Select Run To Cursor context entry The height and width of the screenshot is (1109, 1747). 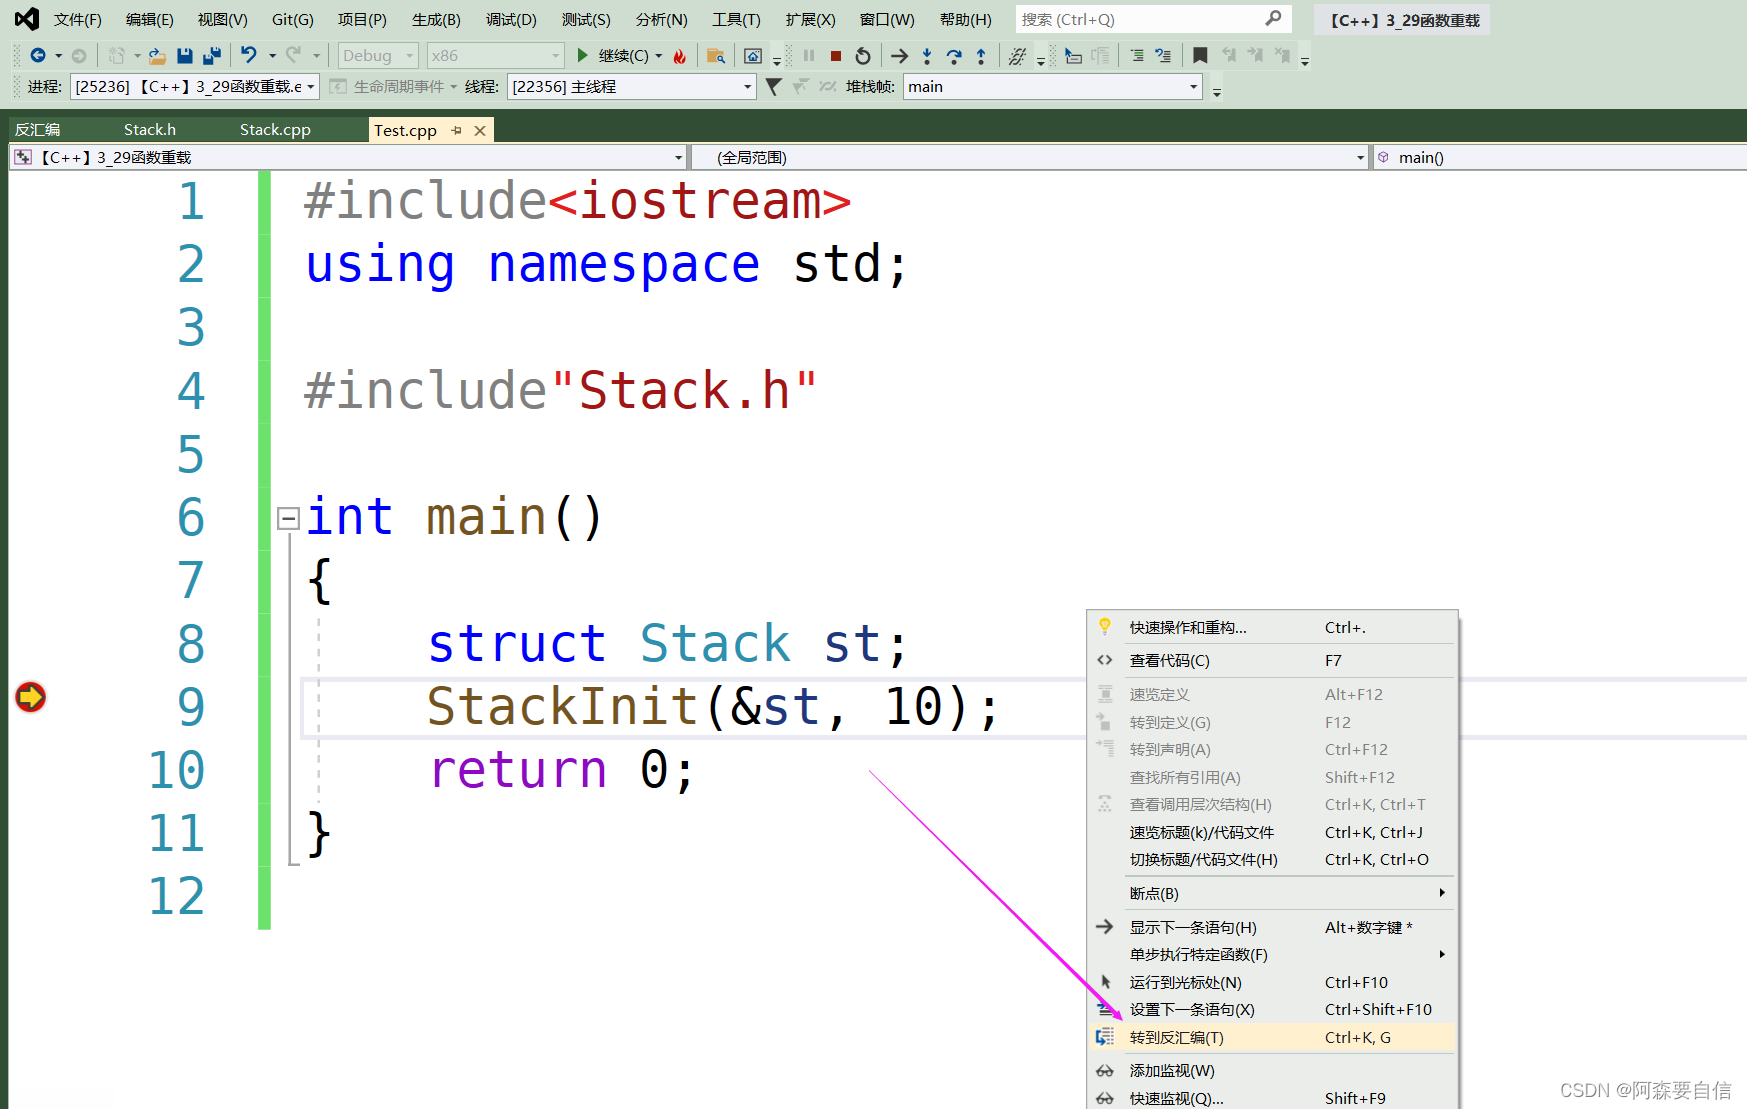coord(1272,982)
